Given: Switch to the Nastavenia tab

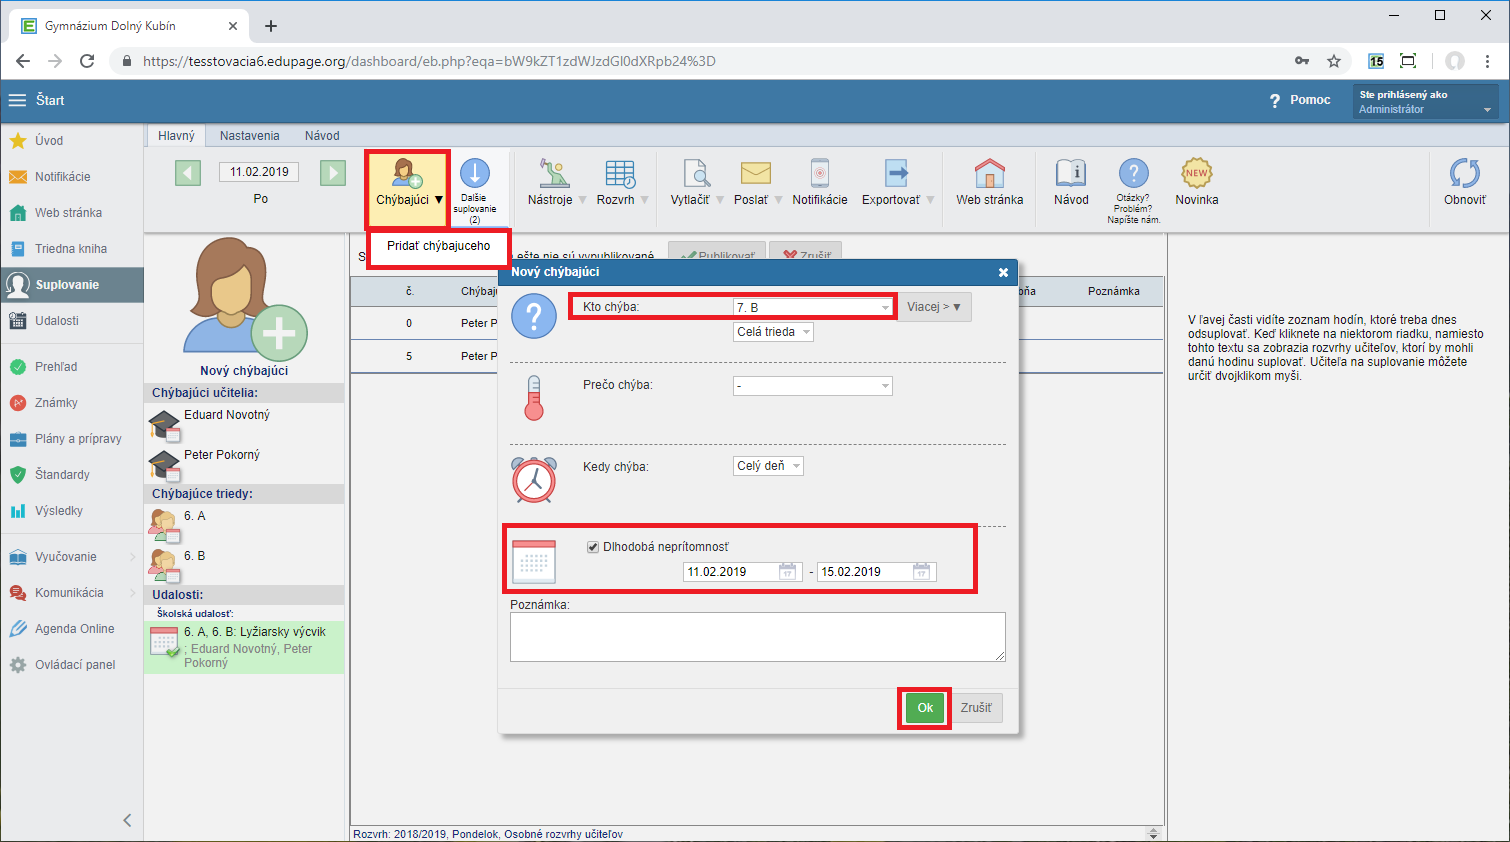Looking at the screenshot, I should point(249,136).
